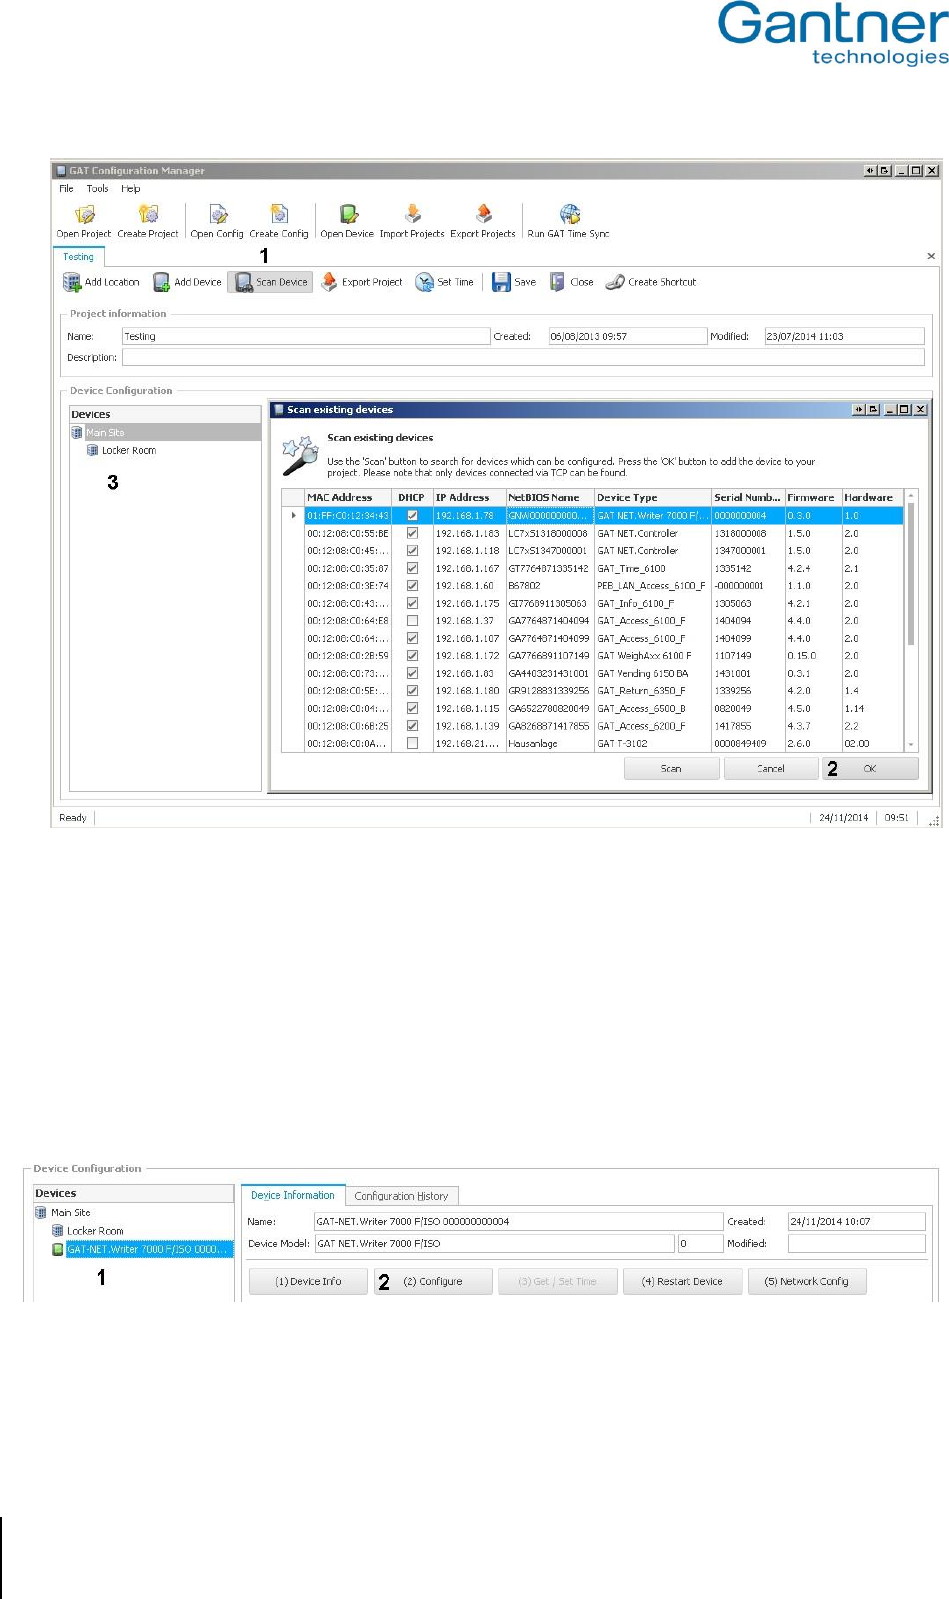This screenshot has height=1599, width=949.
Task: Click the project Name field containing Testing
Action: [306, 336]
